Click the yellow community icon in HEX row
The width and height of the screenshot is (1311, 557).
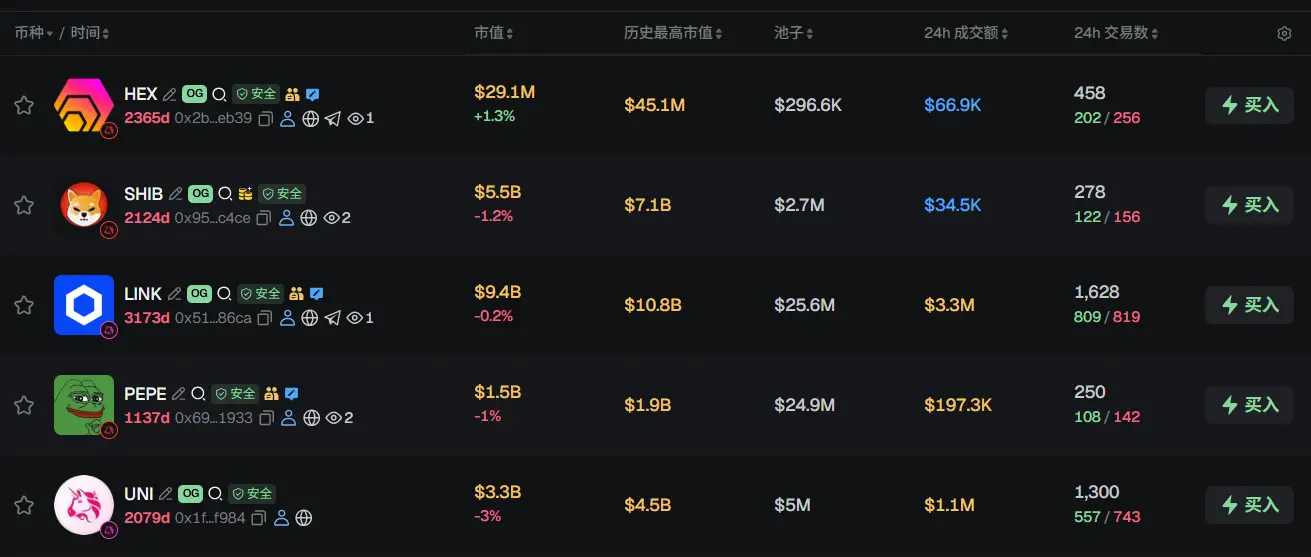[292, 94]
